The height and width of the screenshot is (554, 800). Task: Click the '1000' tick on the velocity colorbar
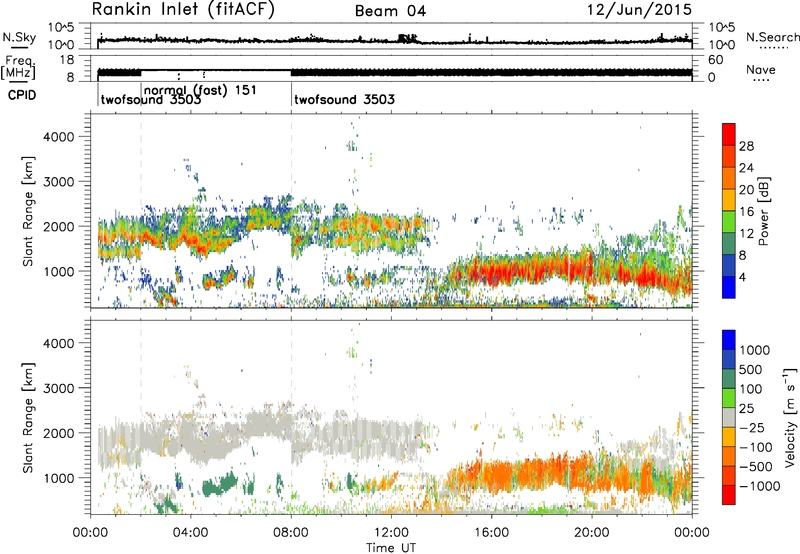755,350
